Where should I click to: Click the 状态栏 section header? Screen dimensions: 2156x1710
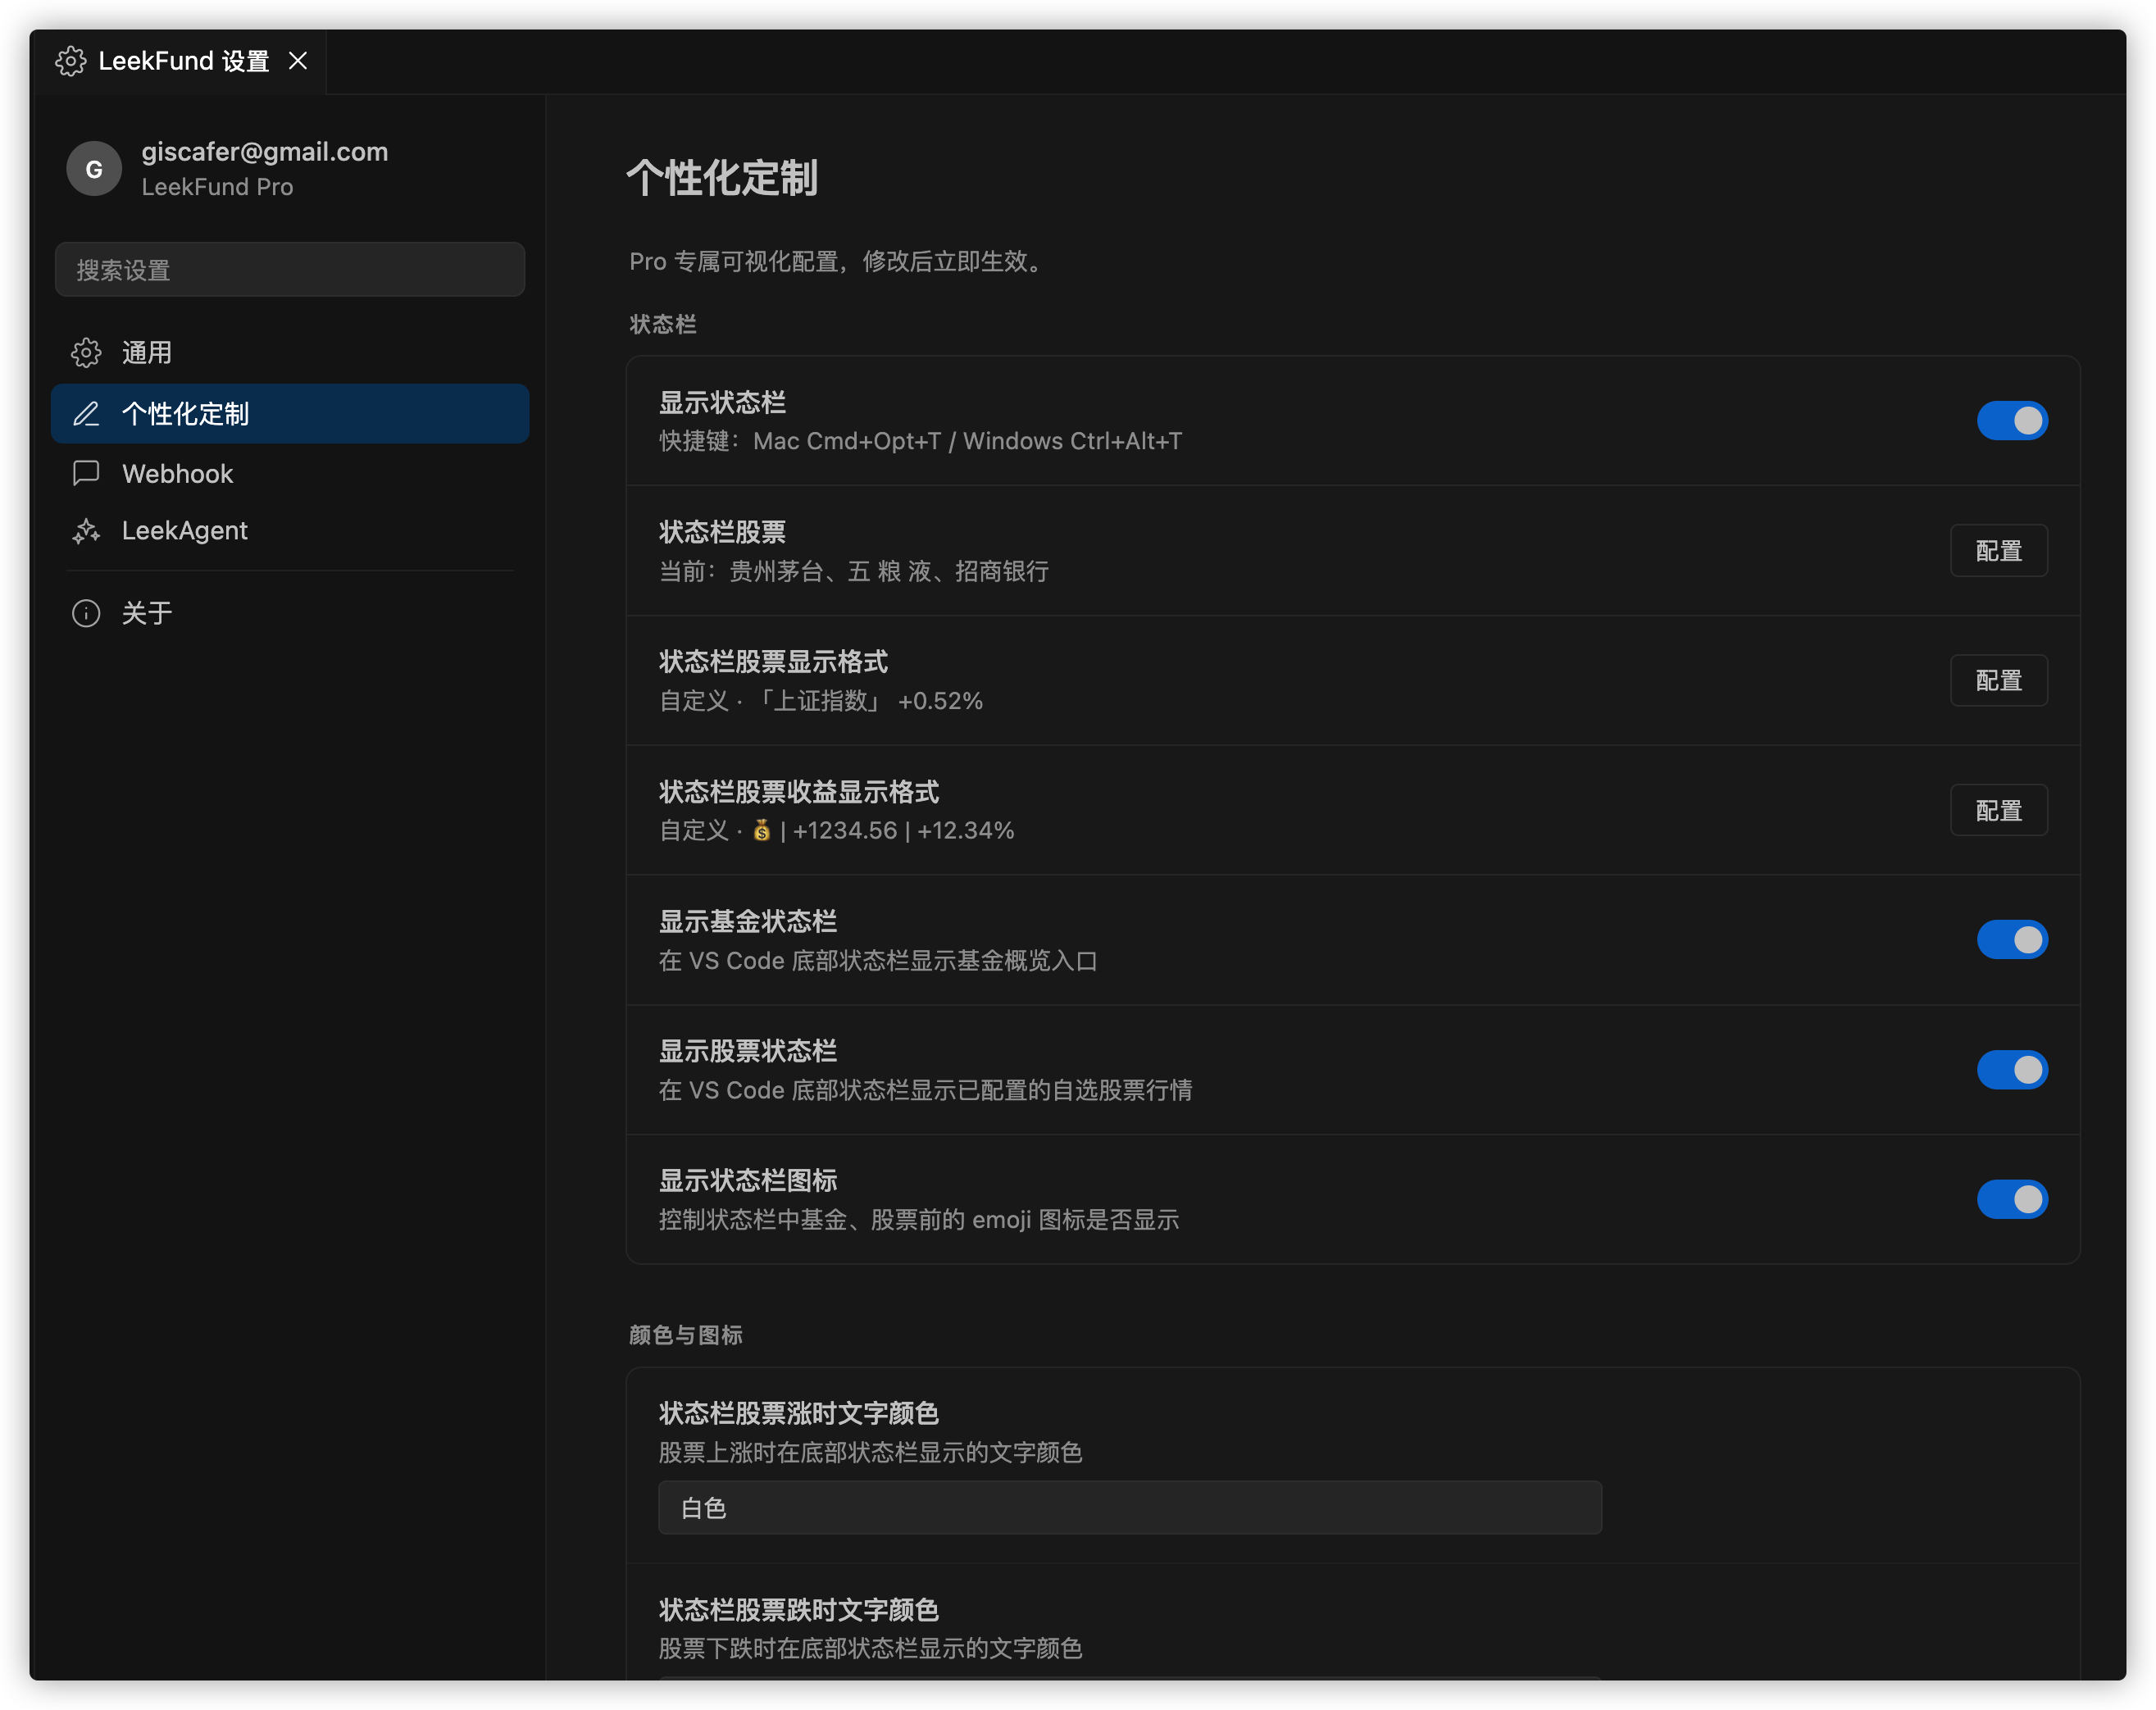(662, 324)
